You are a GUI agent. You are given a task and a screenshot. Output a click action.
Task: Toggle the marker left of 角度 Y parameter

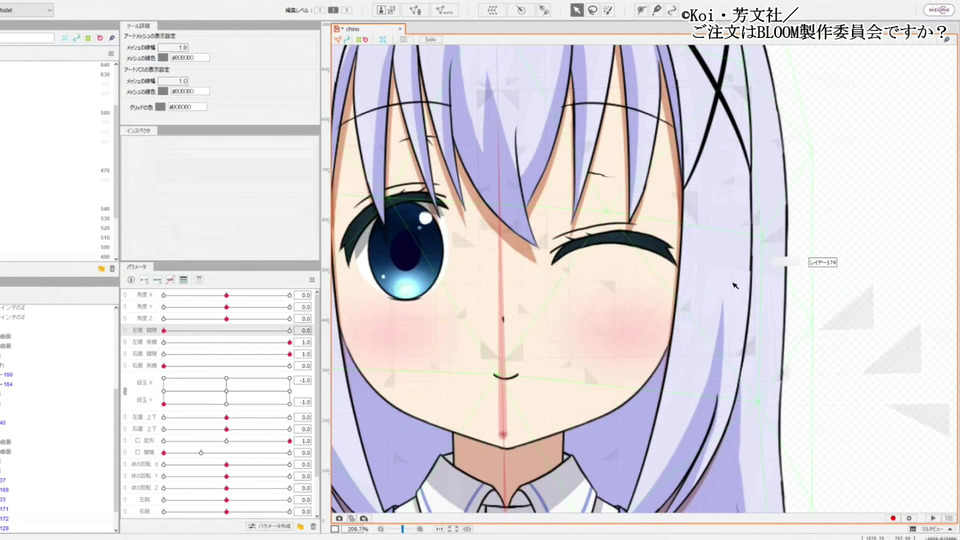[x=125, y=307]
